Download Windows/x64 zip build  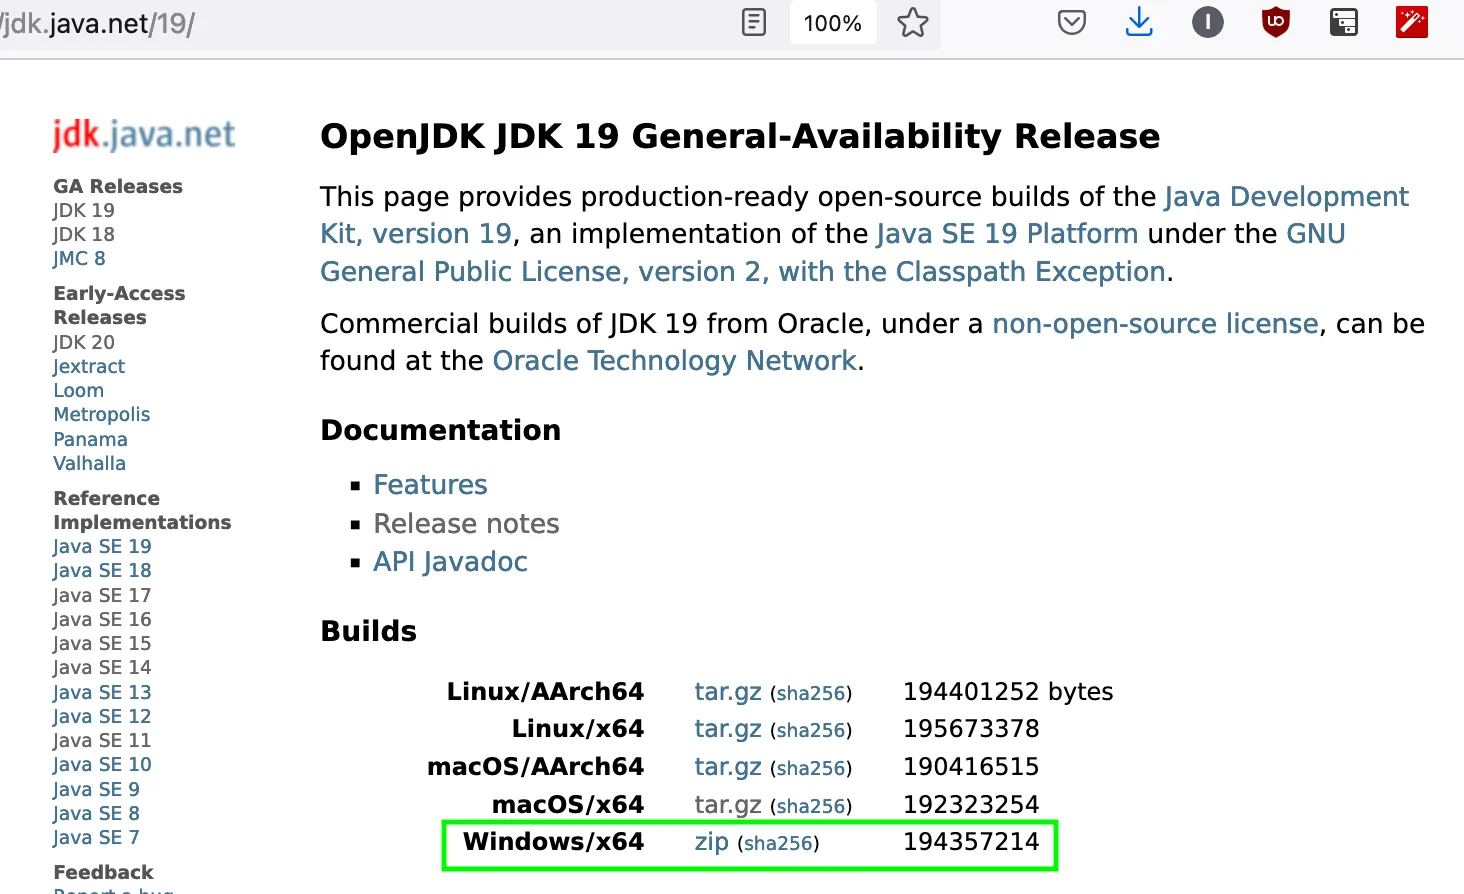point(712,842)
